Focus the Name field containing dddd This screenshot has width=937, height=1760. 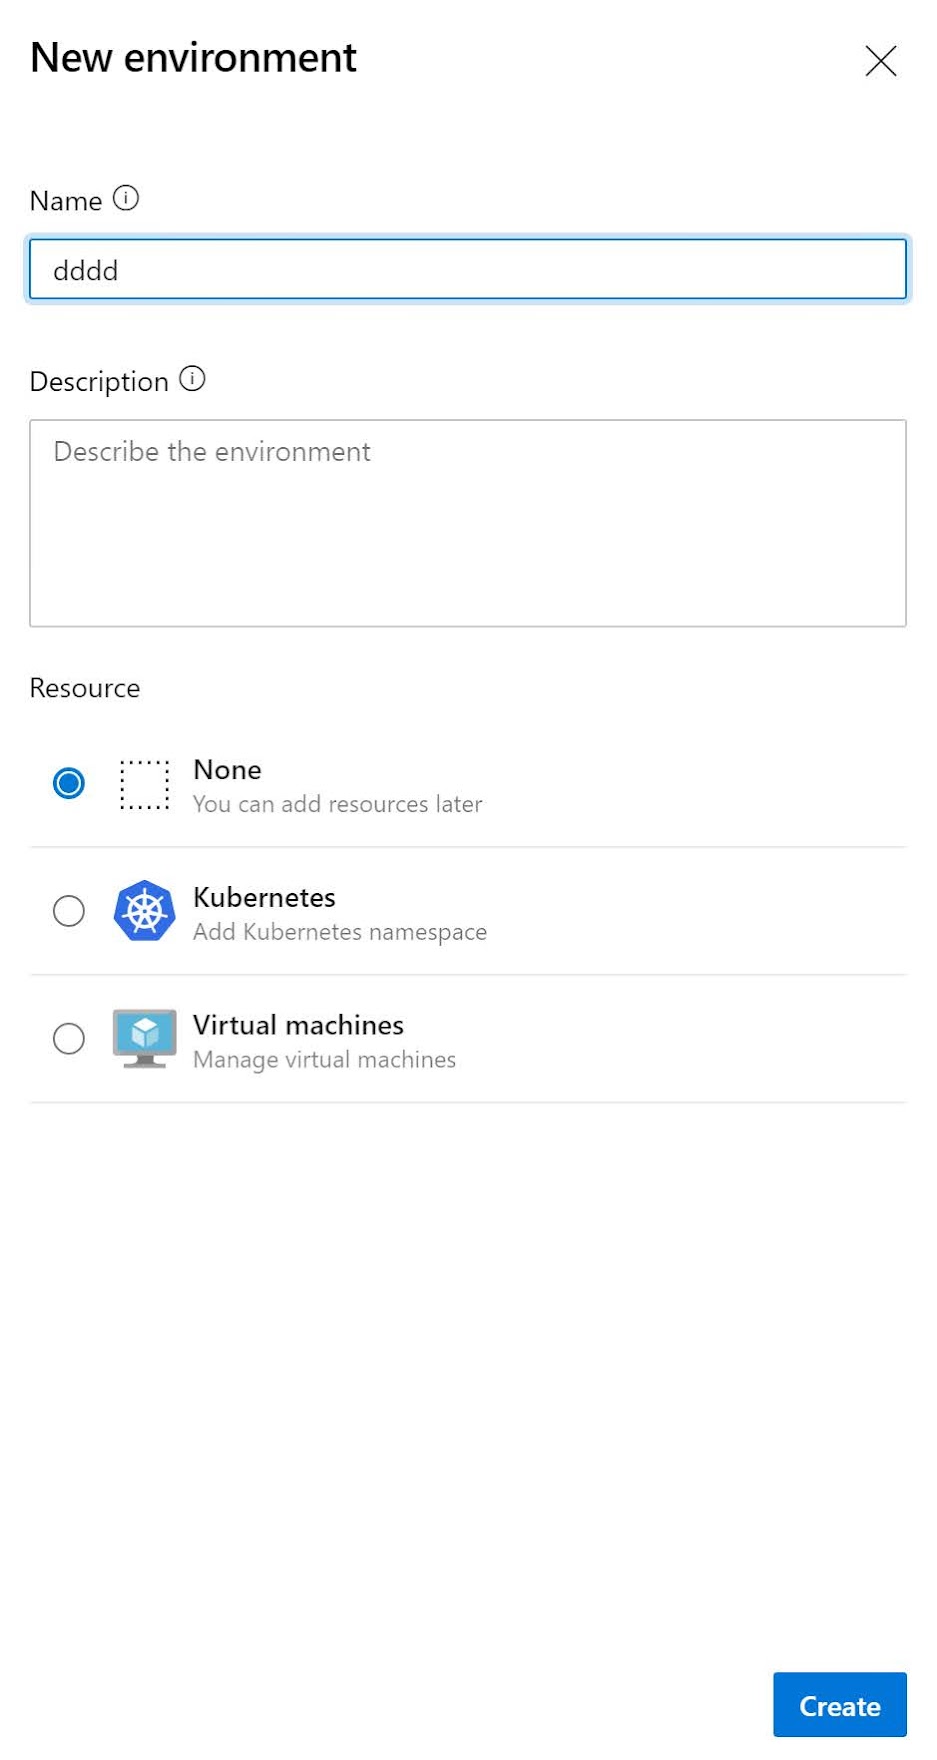468,269
